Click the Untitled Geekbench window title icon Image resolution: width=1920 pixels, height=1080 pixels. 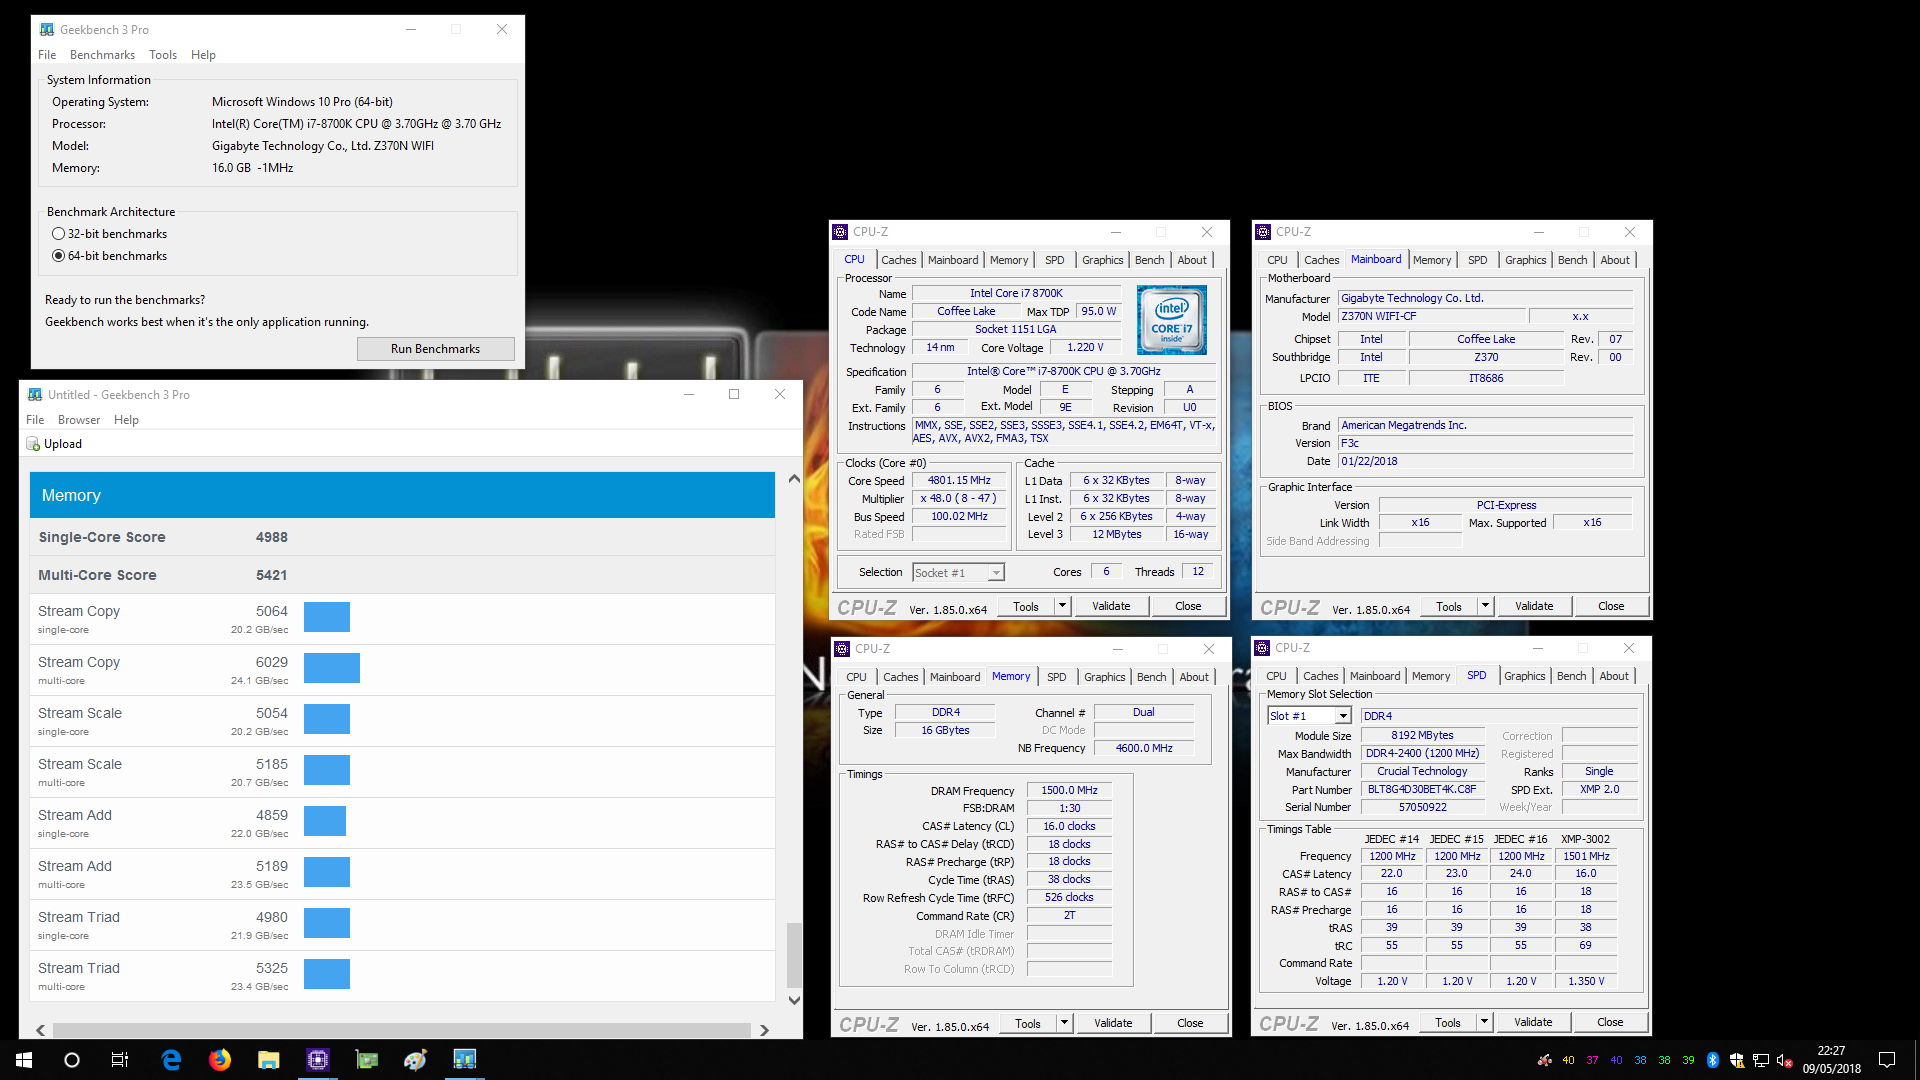point(35,395)
